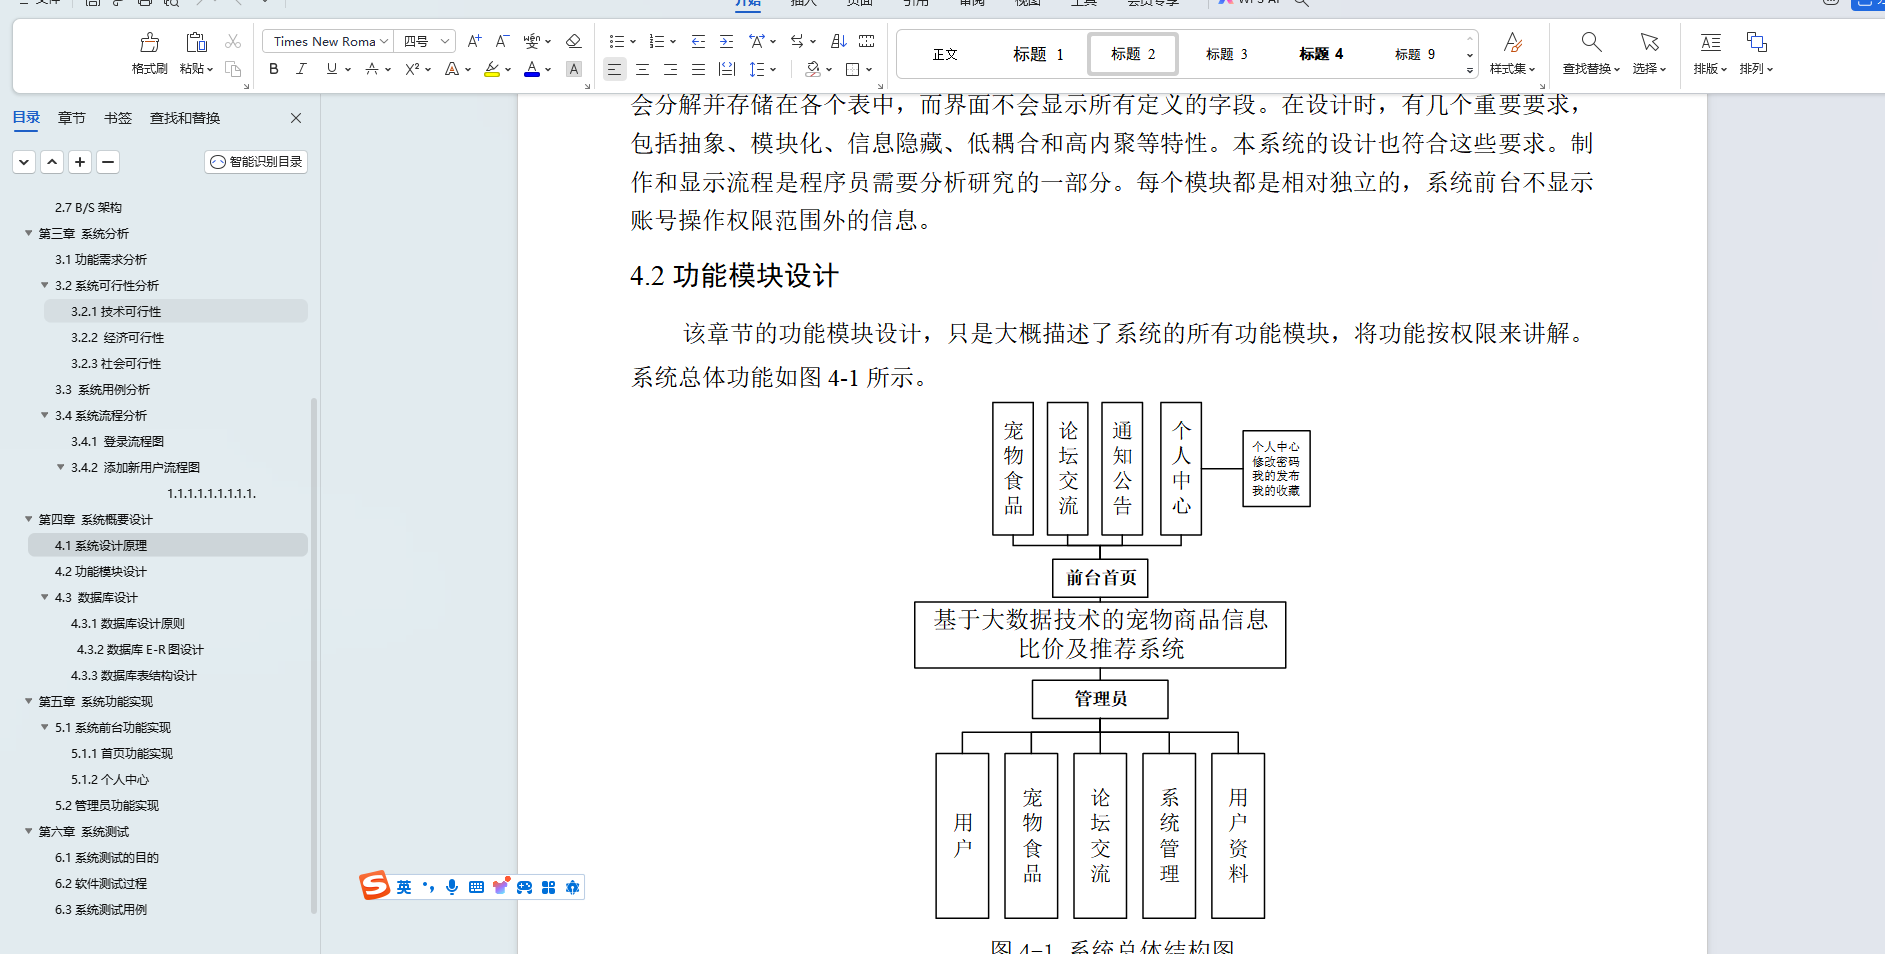Toggle Bold formatting
1885x954 pixels.
274,69
